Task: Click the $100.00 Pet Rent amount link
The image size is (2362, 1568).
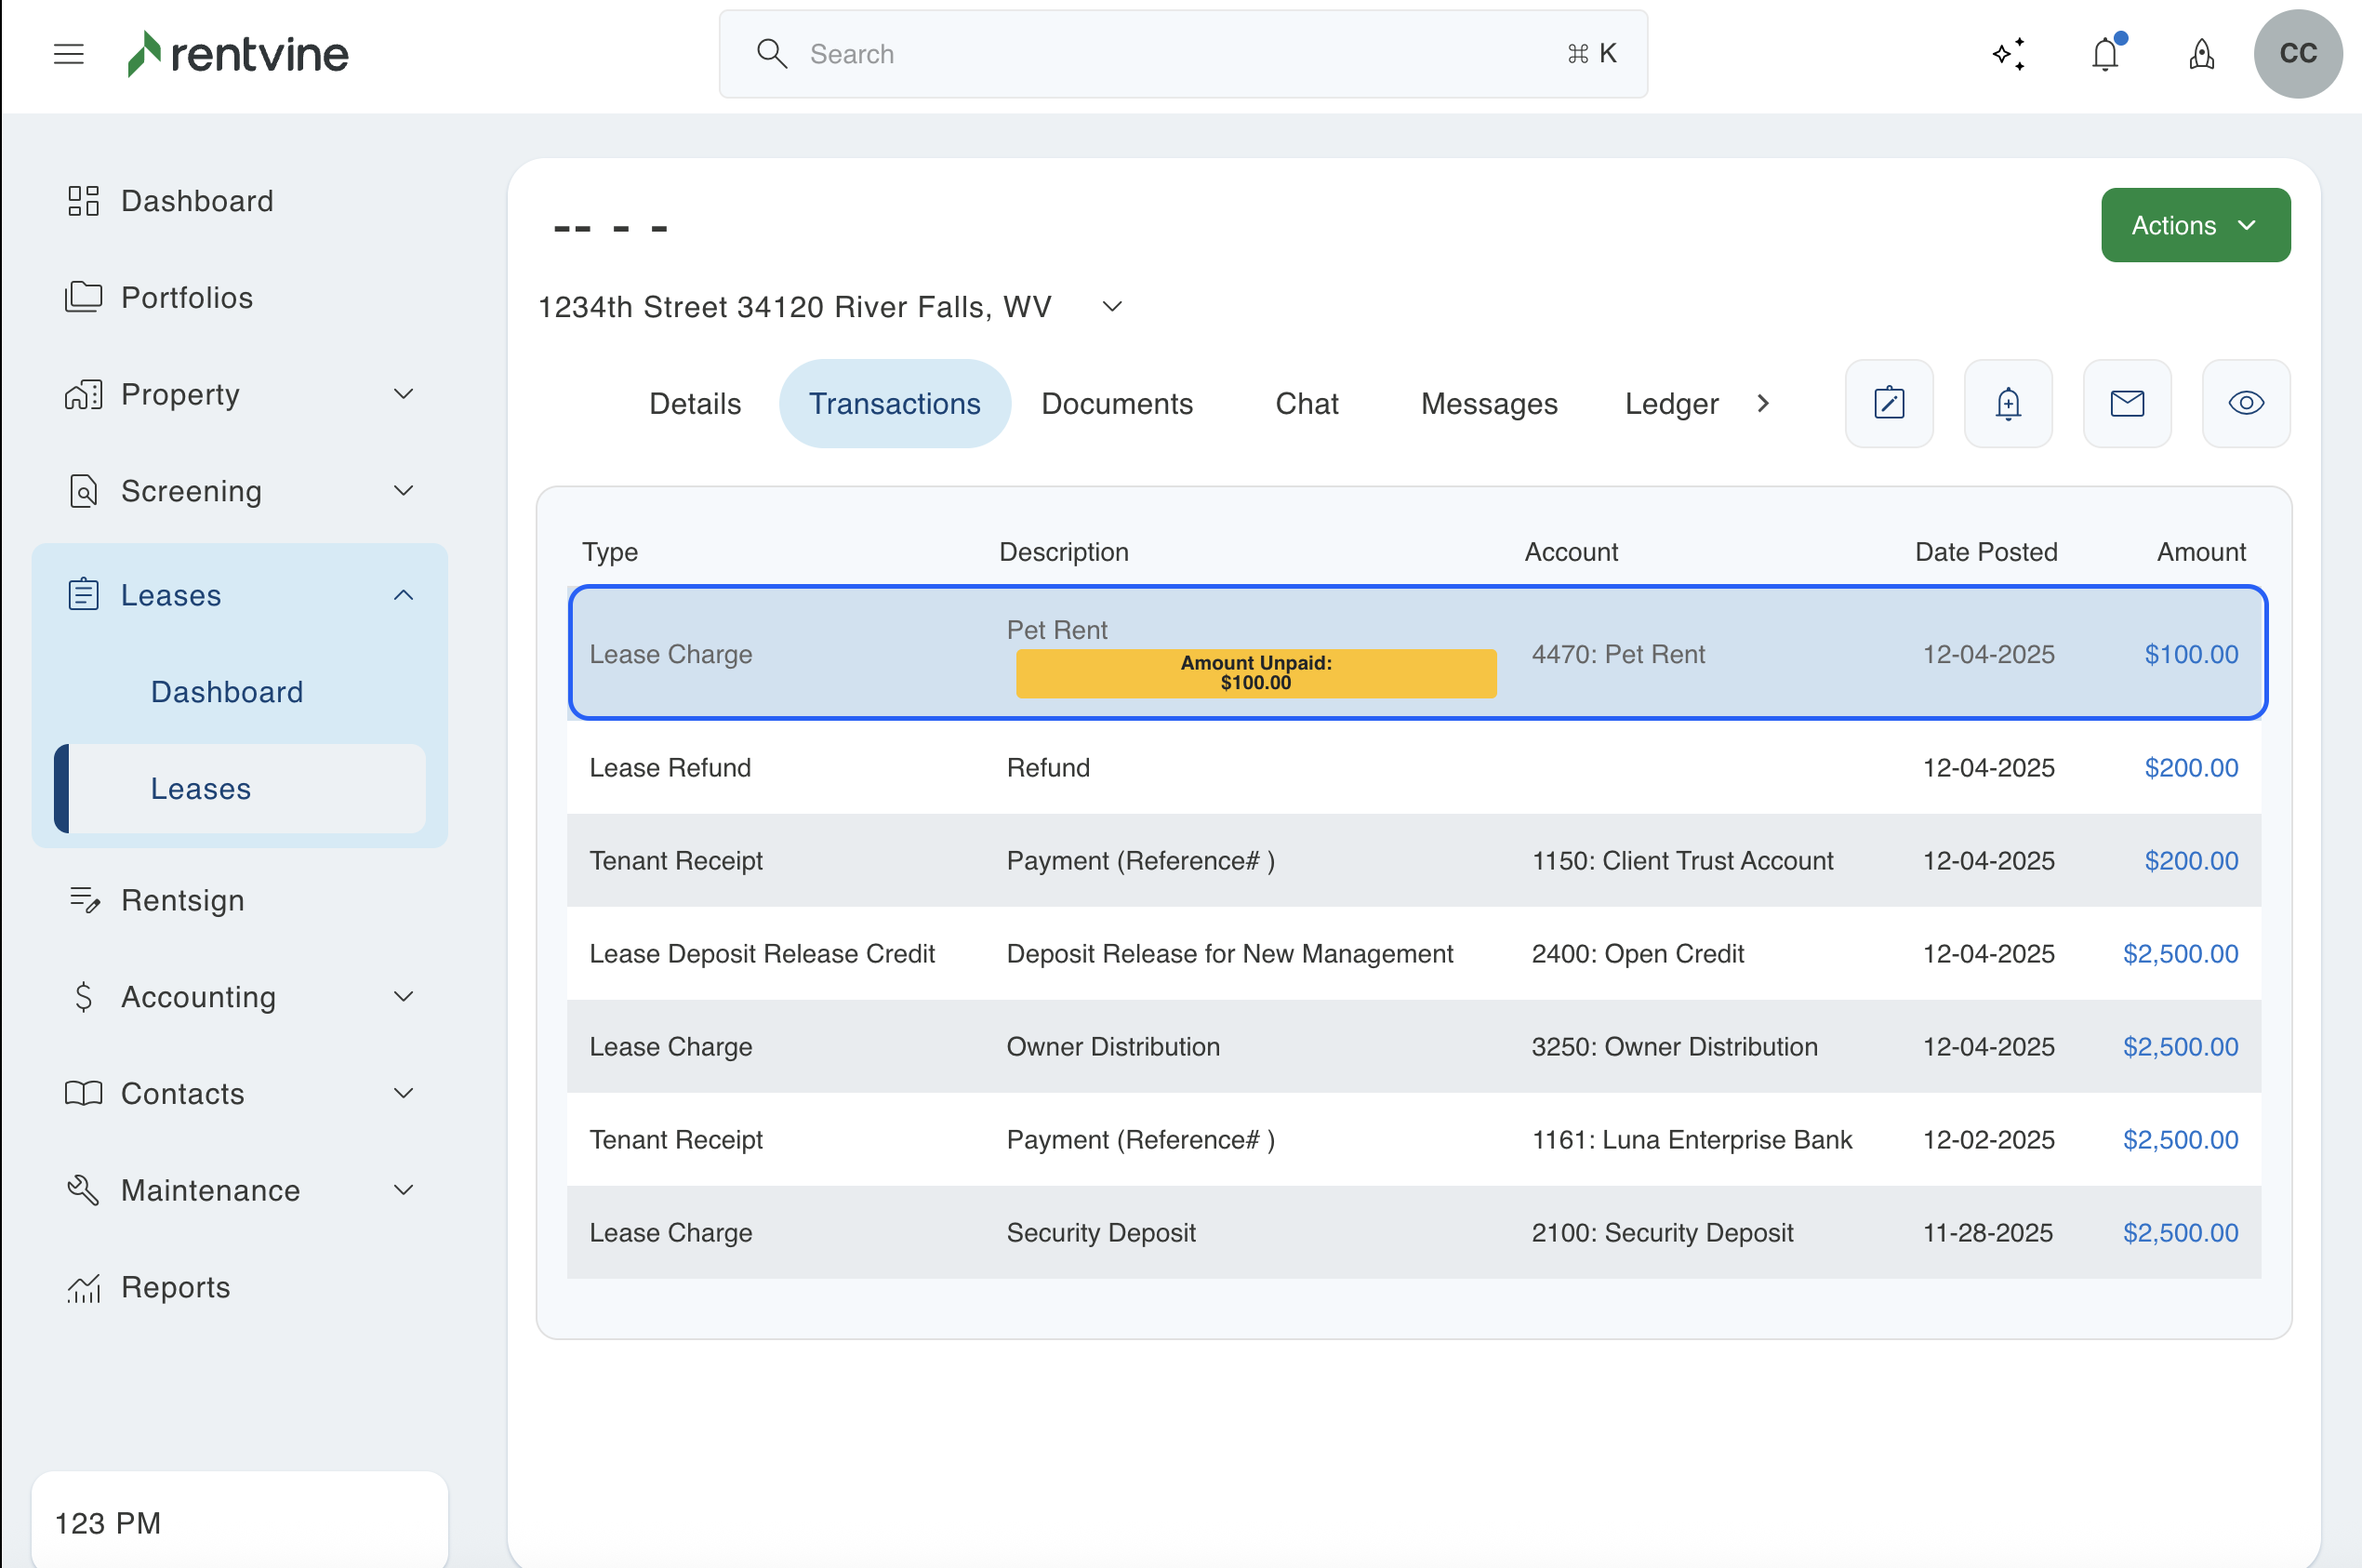Action: point(2190,654)
